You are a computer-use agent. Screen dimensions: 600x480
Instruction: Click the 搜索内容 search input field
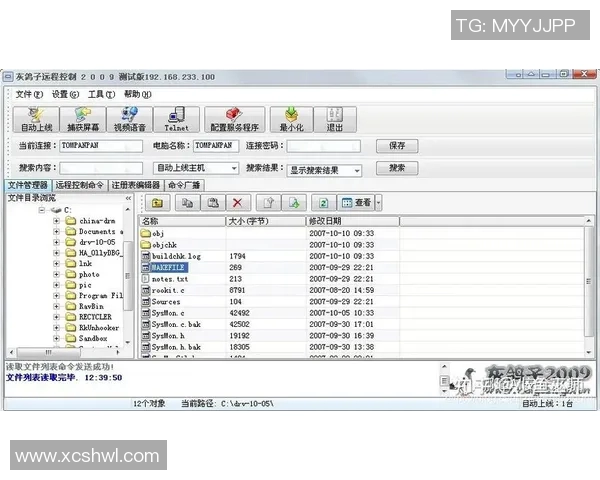(101, 168)
